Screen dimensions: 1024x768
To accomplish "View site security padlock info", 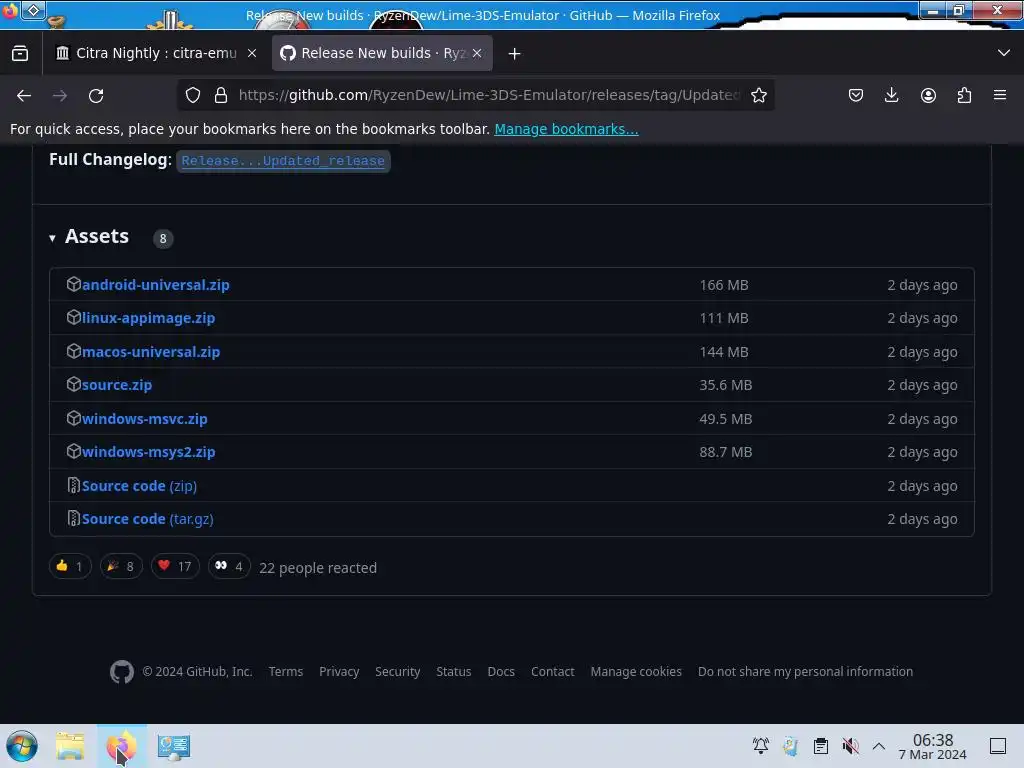I will click(x=221, y=95).
